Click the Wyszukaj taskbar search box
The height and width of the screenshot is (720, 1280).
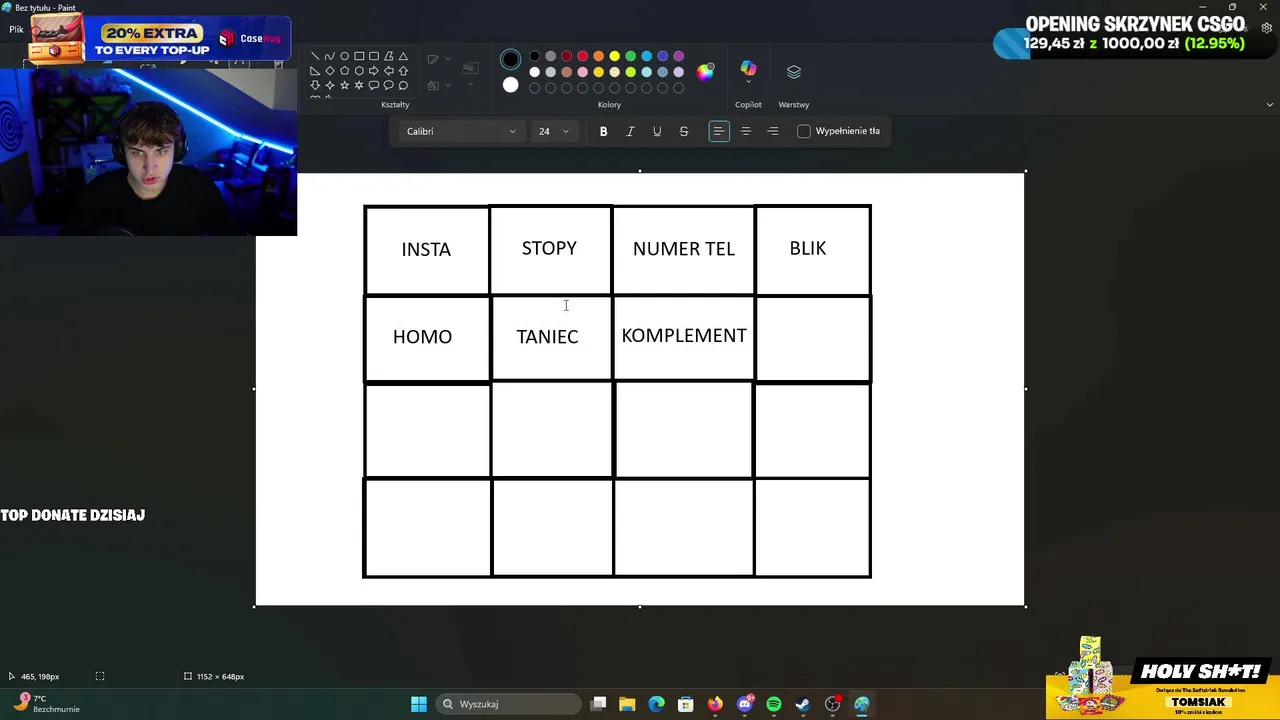coord(509,704)
